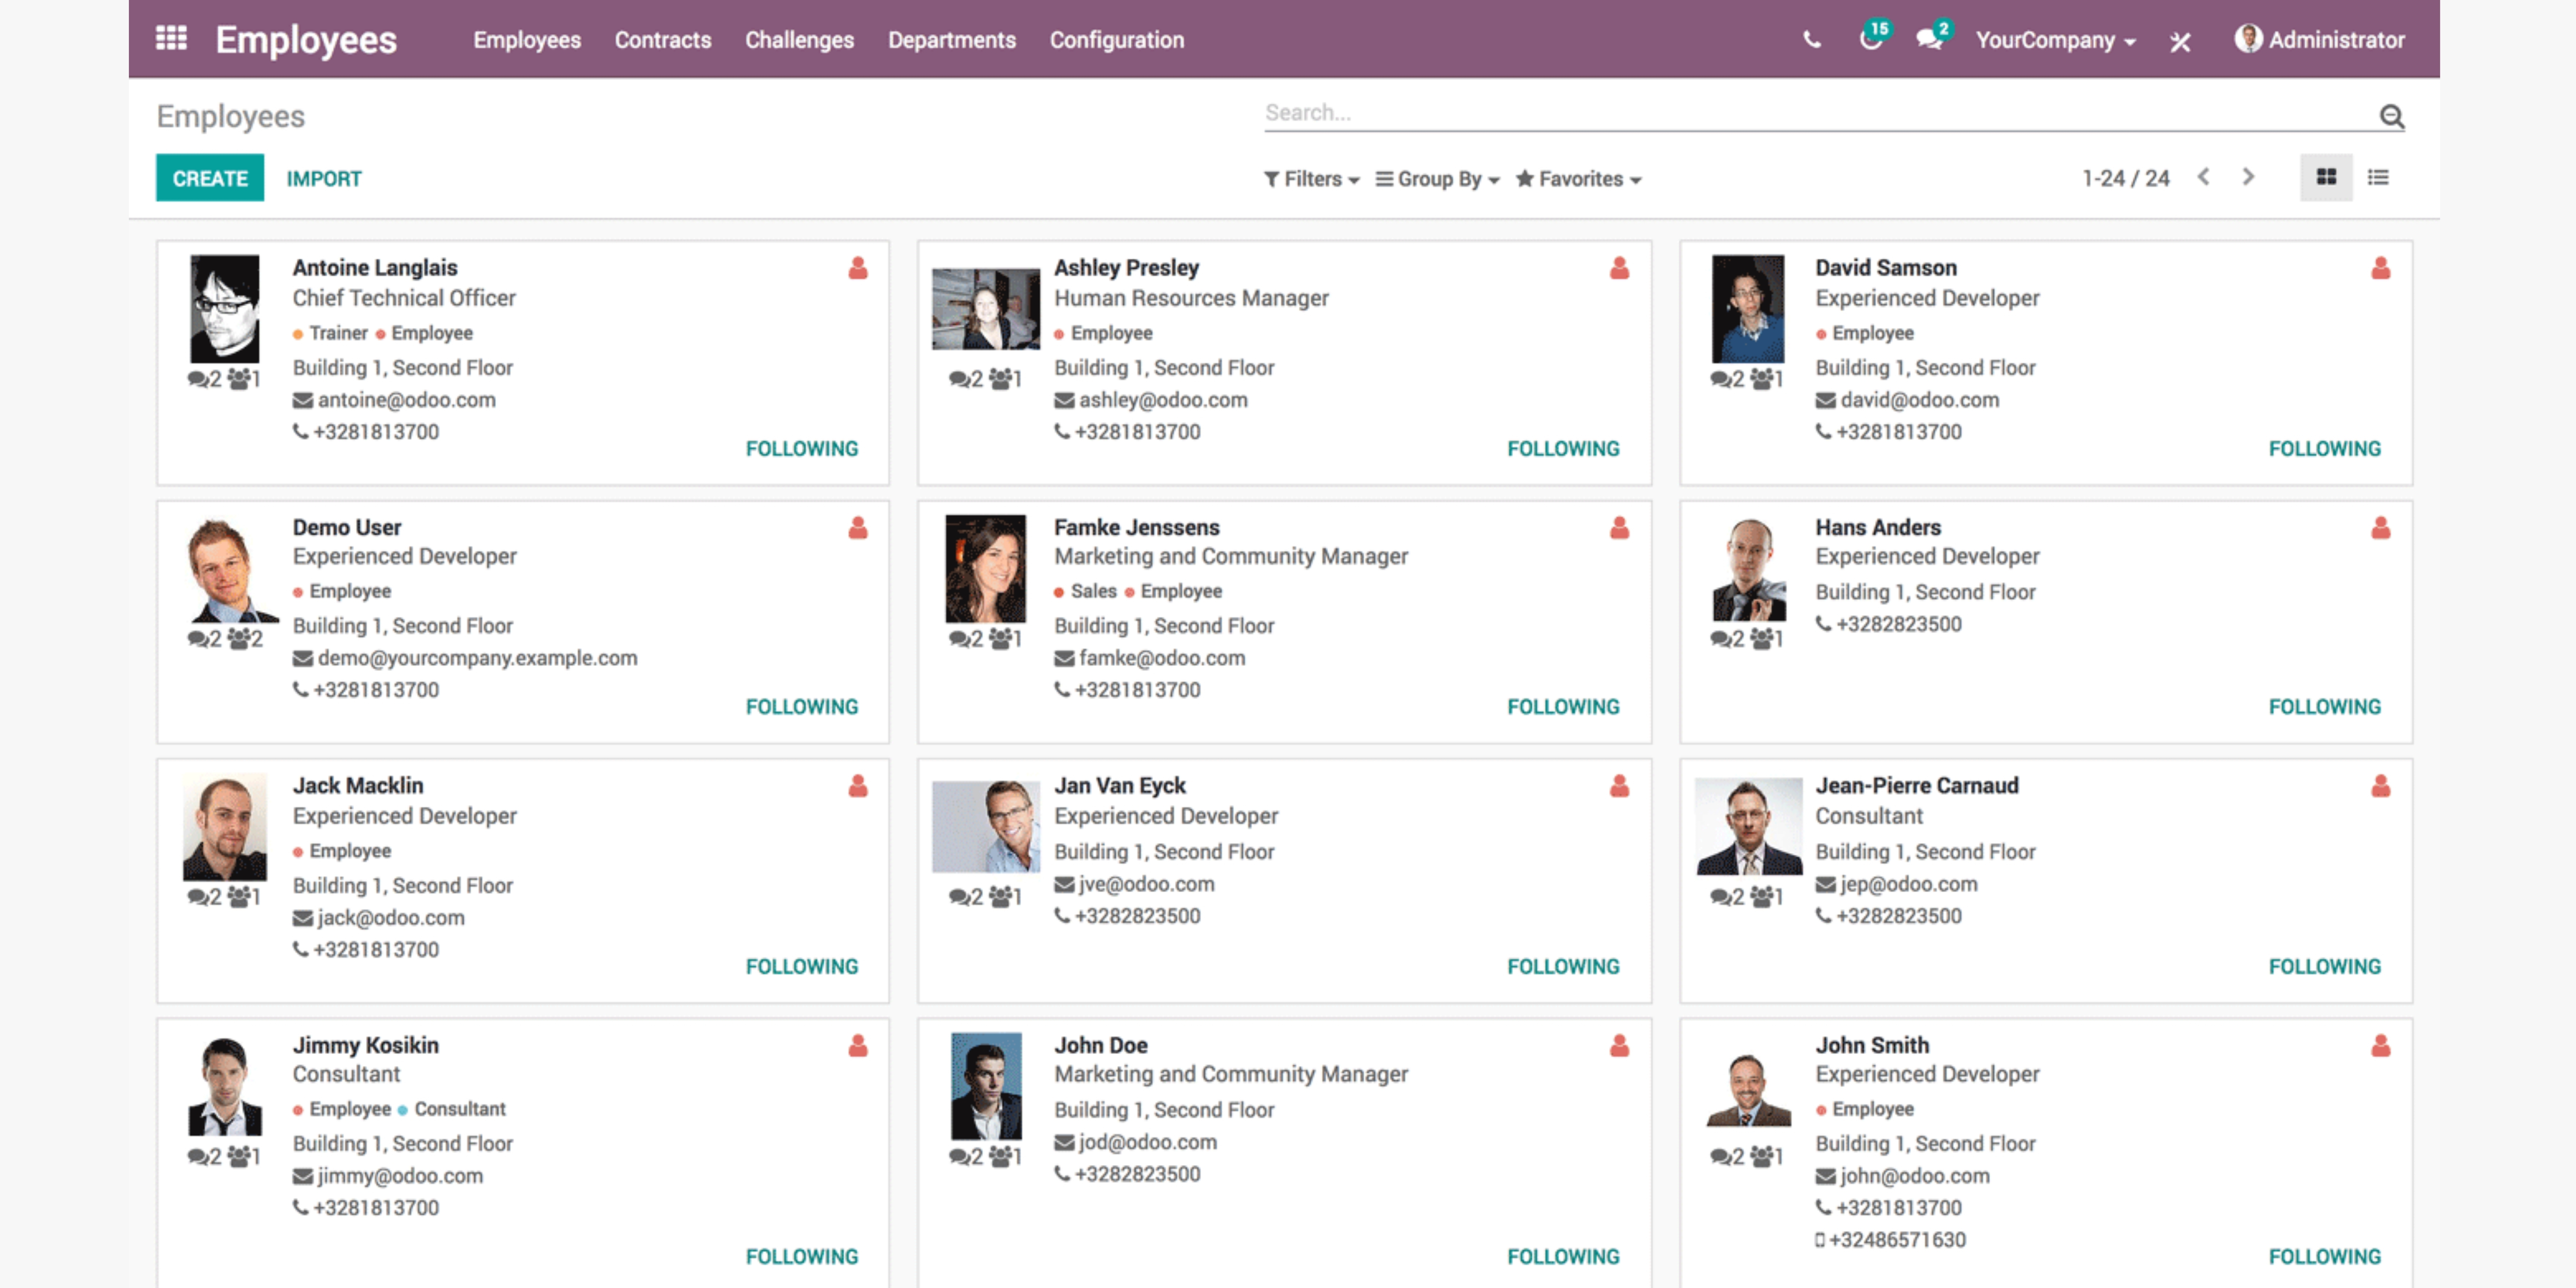Switch to list view
The image size is (2576, 1288).
coord(2378,177)
